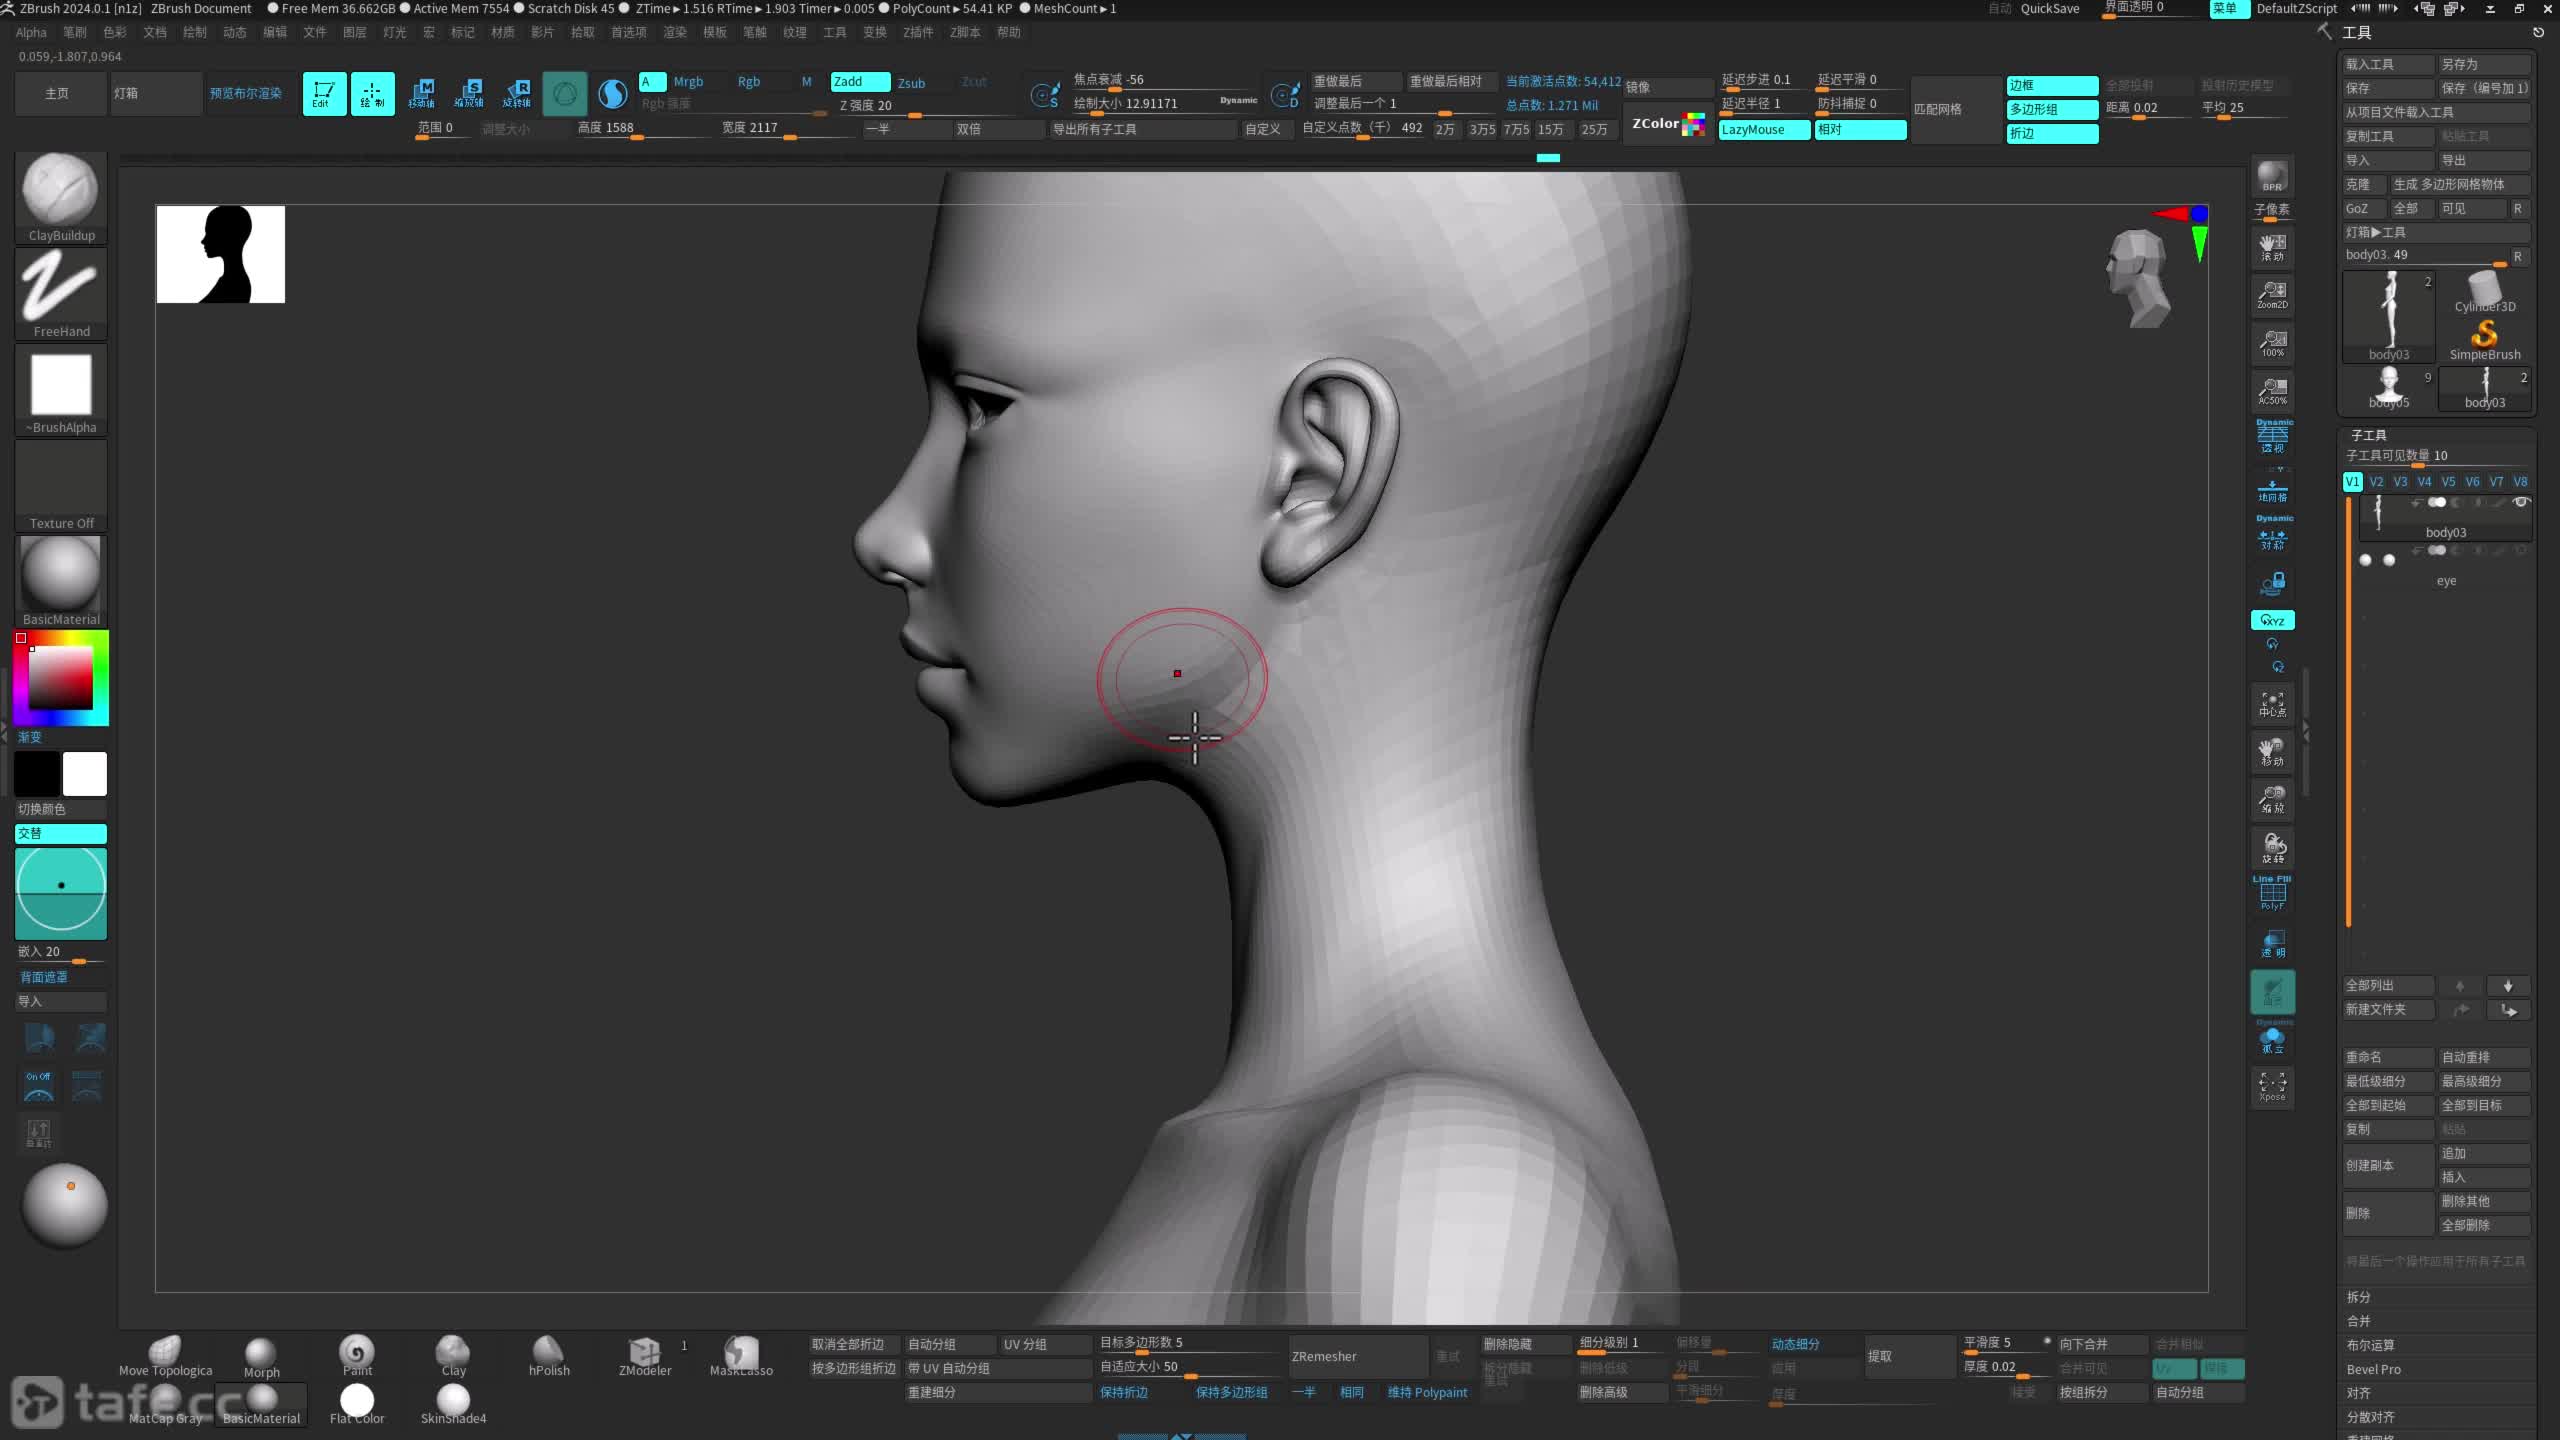
Task: Switch to subtool visibility set V5
Action: coord(2448,482)
